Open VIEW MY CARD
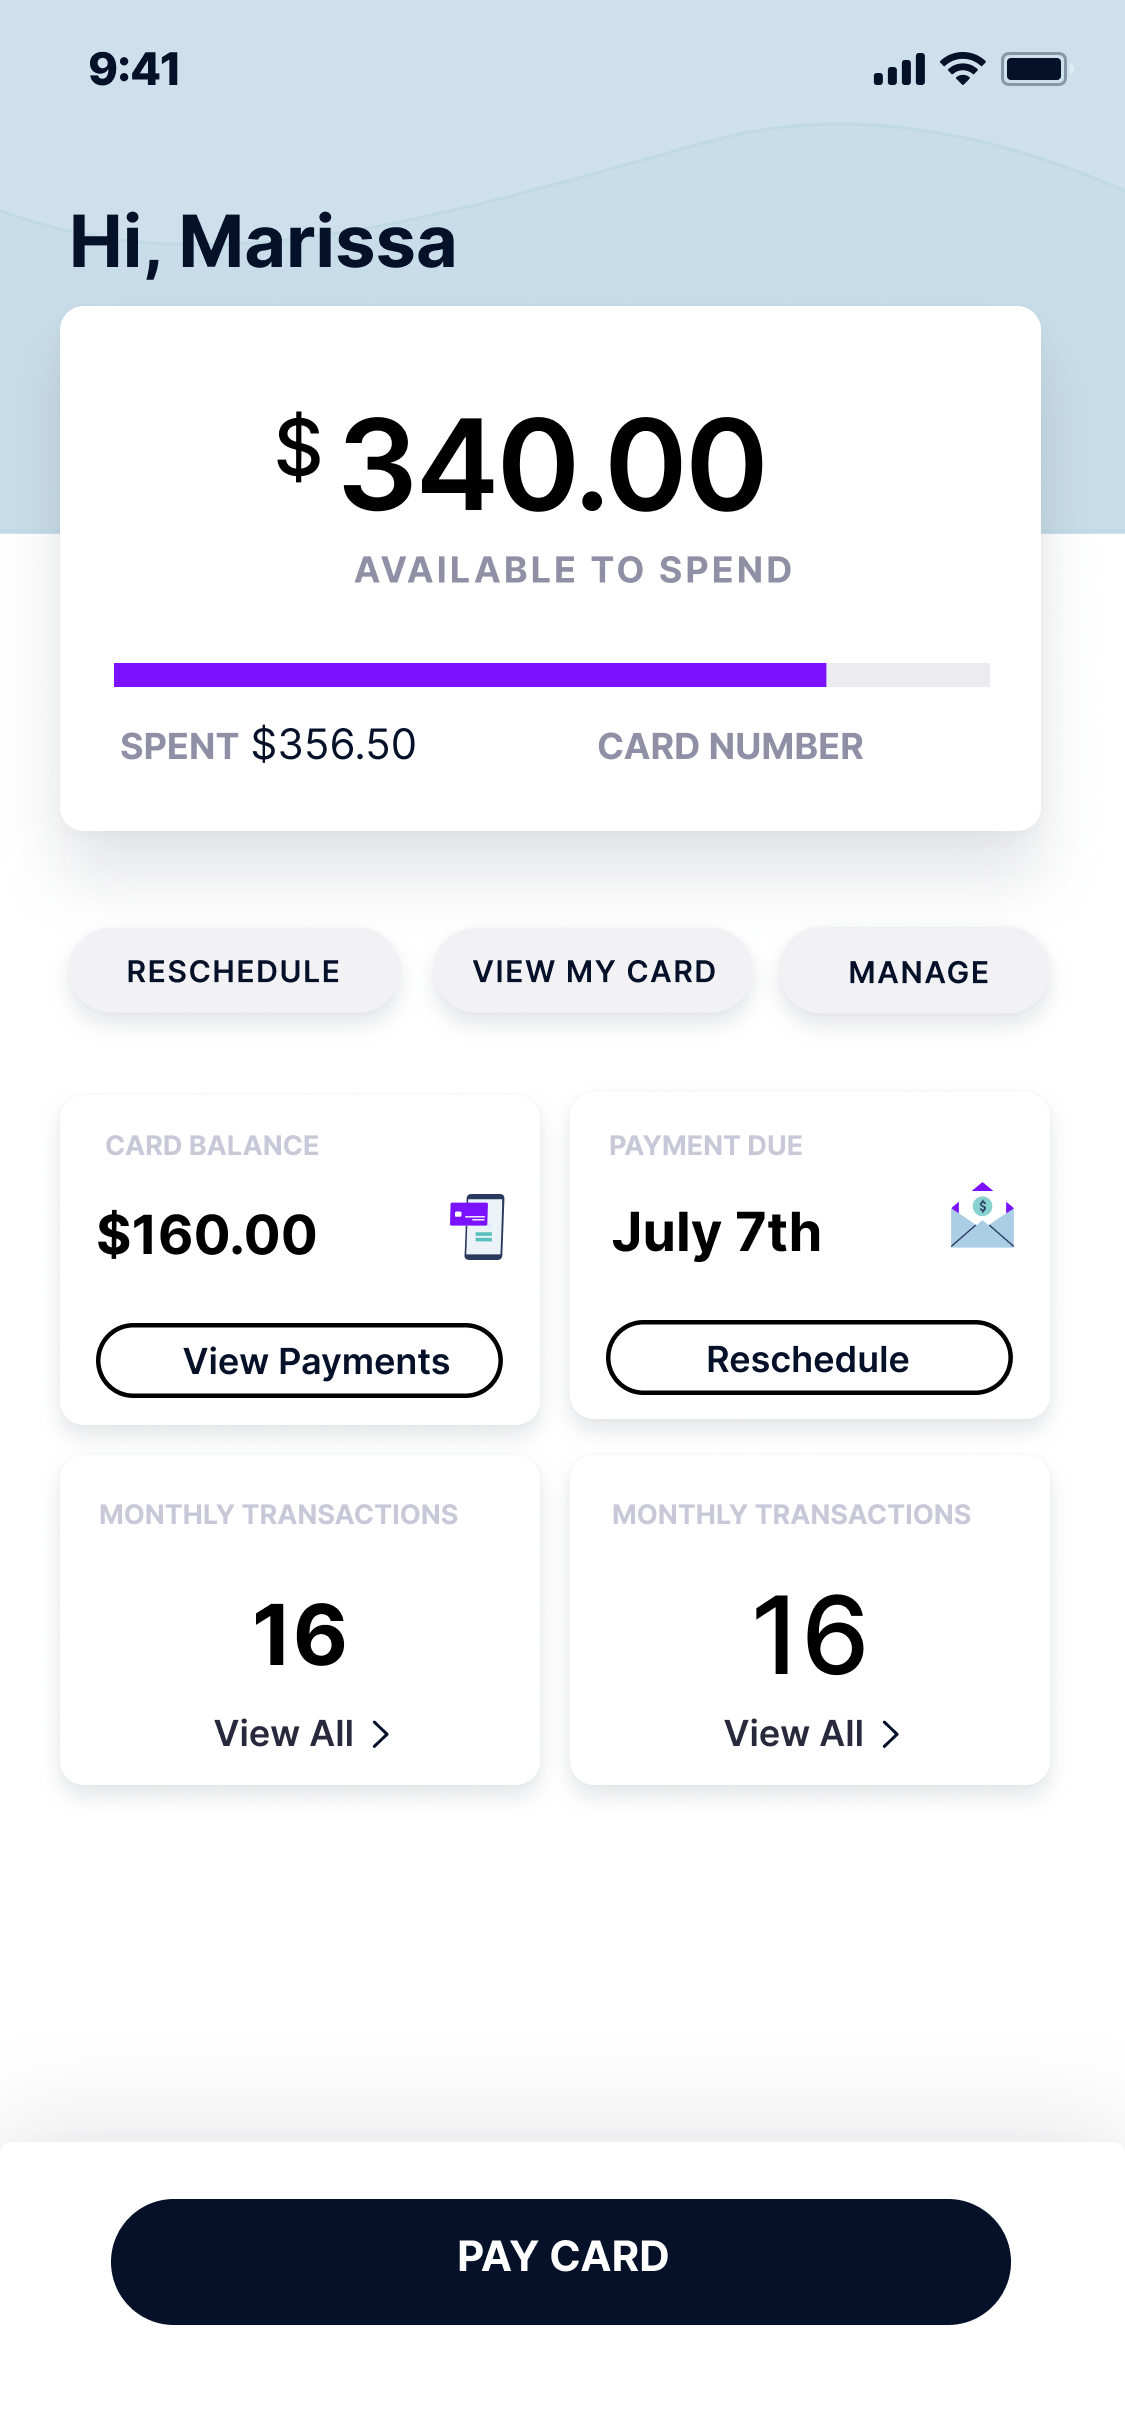This screenshot has height=2436, width=1125. 594,971
